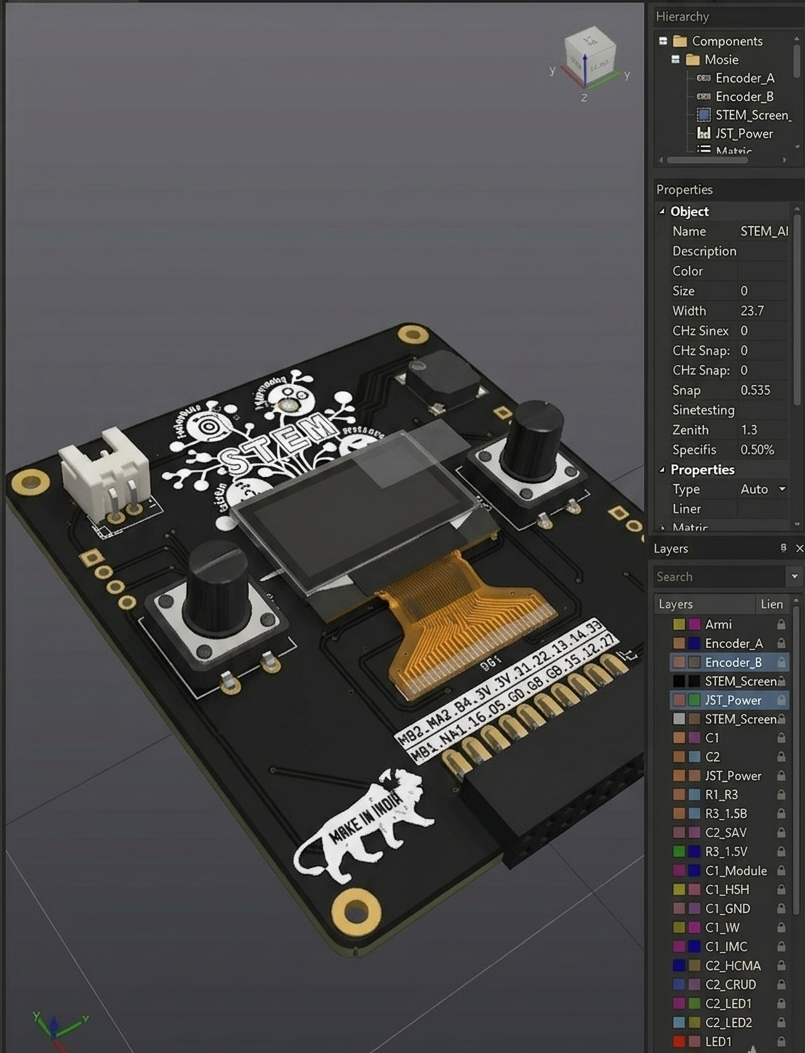This screenshot has width=805, height=1053.
Task: Click lock icon of R3_1.5V layer
Action: pyautogui.click(x=781, y=852)
